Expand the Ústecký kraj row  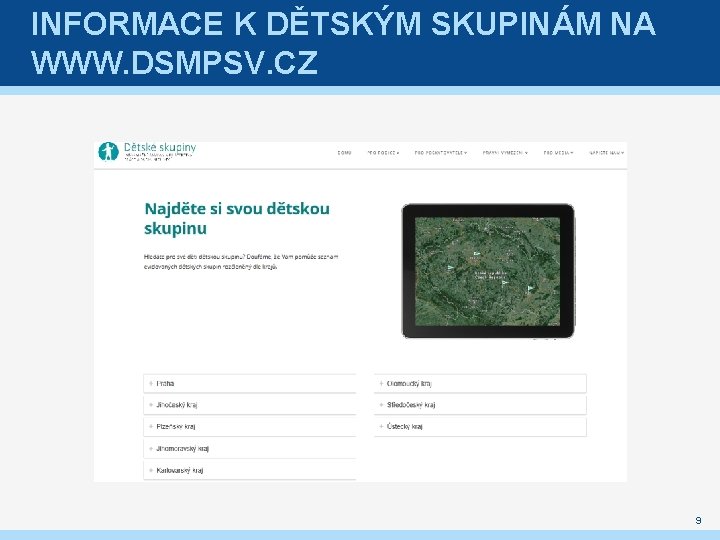click(480, 427)
